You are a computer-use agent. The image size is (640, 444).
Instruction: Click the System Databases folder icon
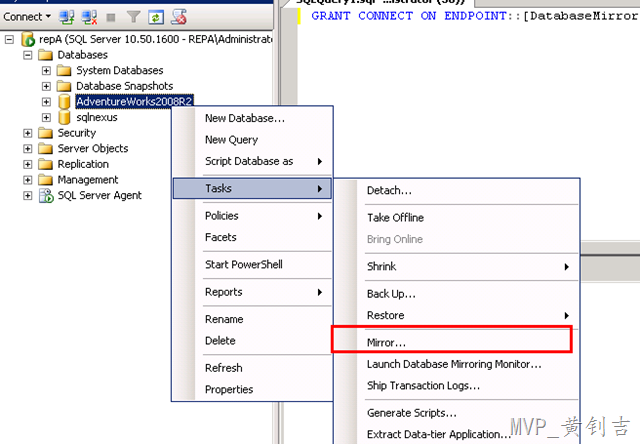[x=64, y=71]
